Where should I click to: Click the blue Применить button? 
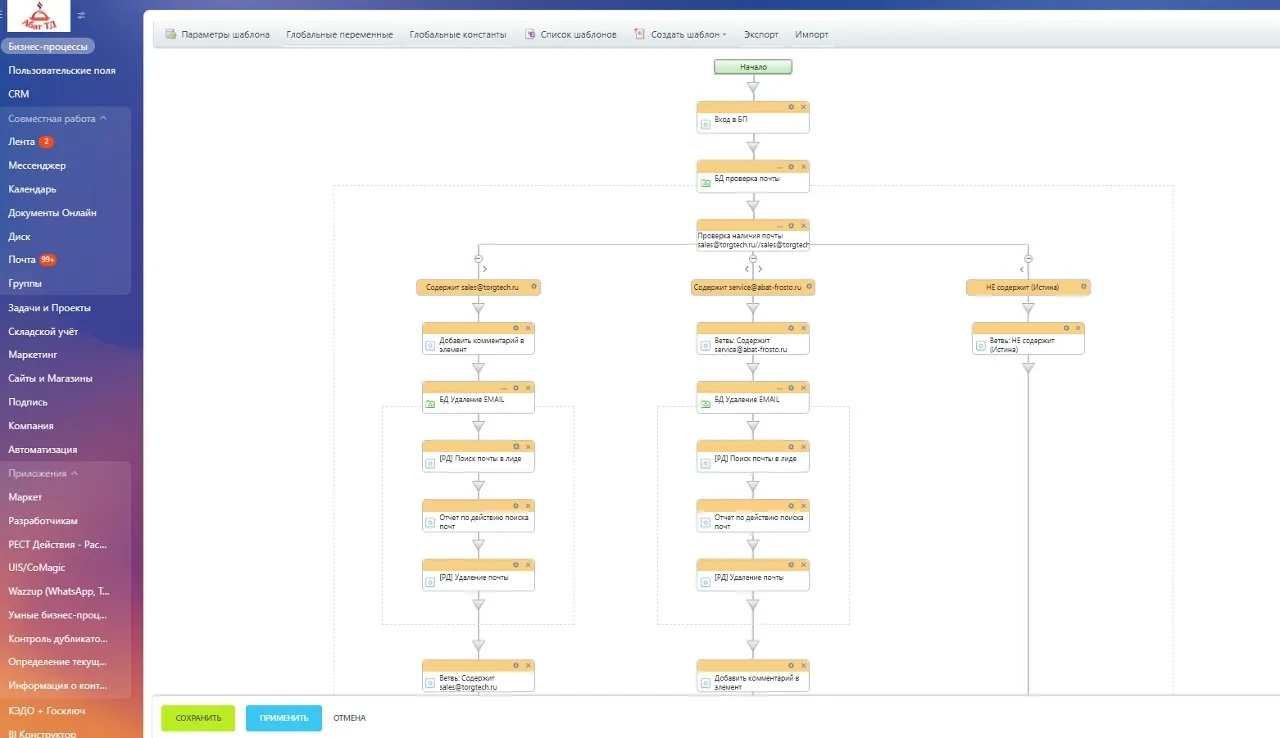(284, 718)
